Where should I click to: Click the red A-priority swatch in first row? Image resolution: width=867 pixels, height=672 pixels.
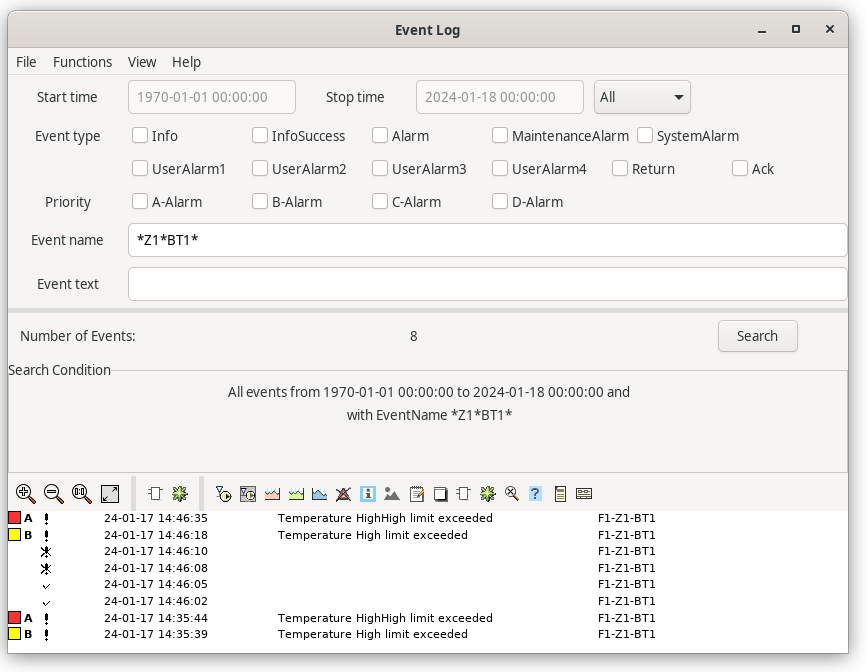click(14, 518)
